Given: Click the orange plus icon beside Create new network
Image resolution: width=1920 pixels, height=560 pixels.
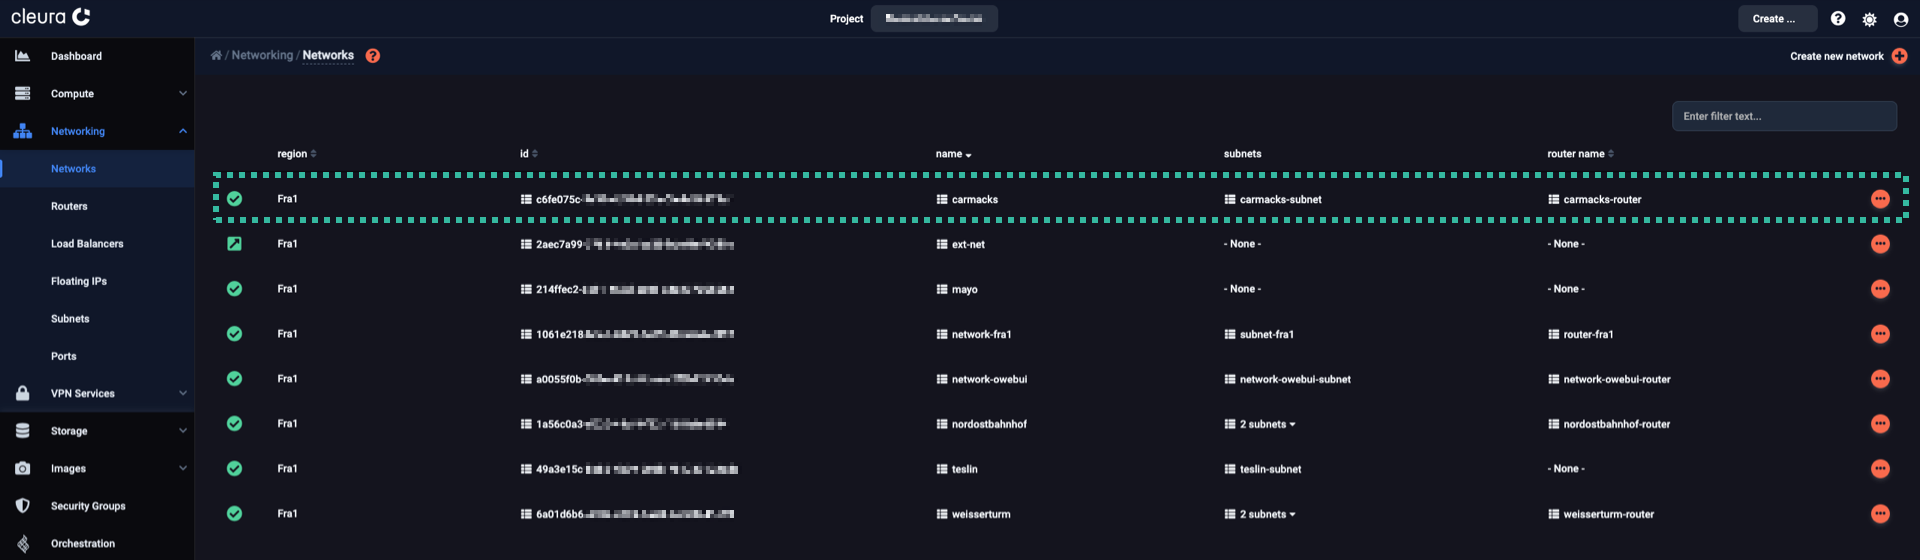Looking at the screenshot, I should click(x=1900, y=56).
